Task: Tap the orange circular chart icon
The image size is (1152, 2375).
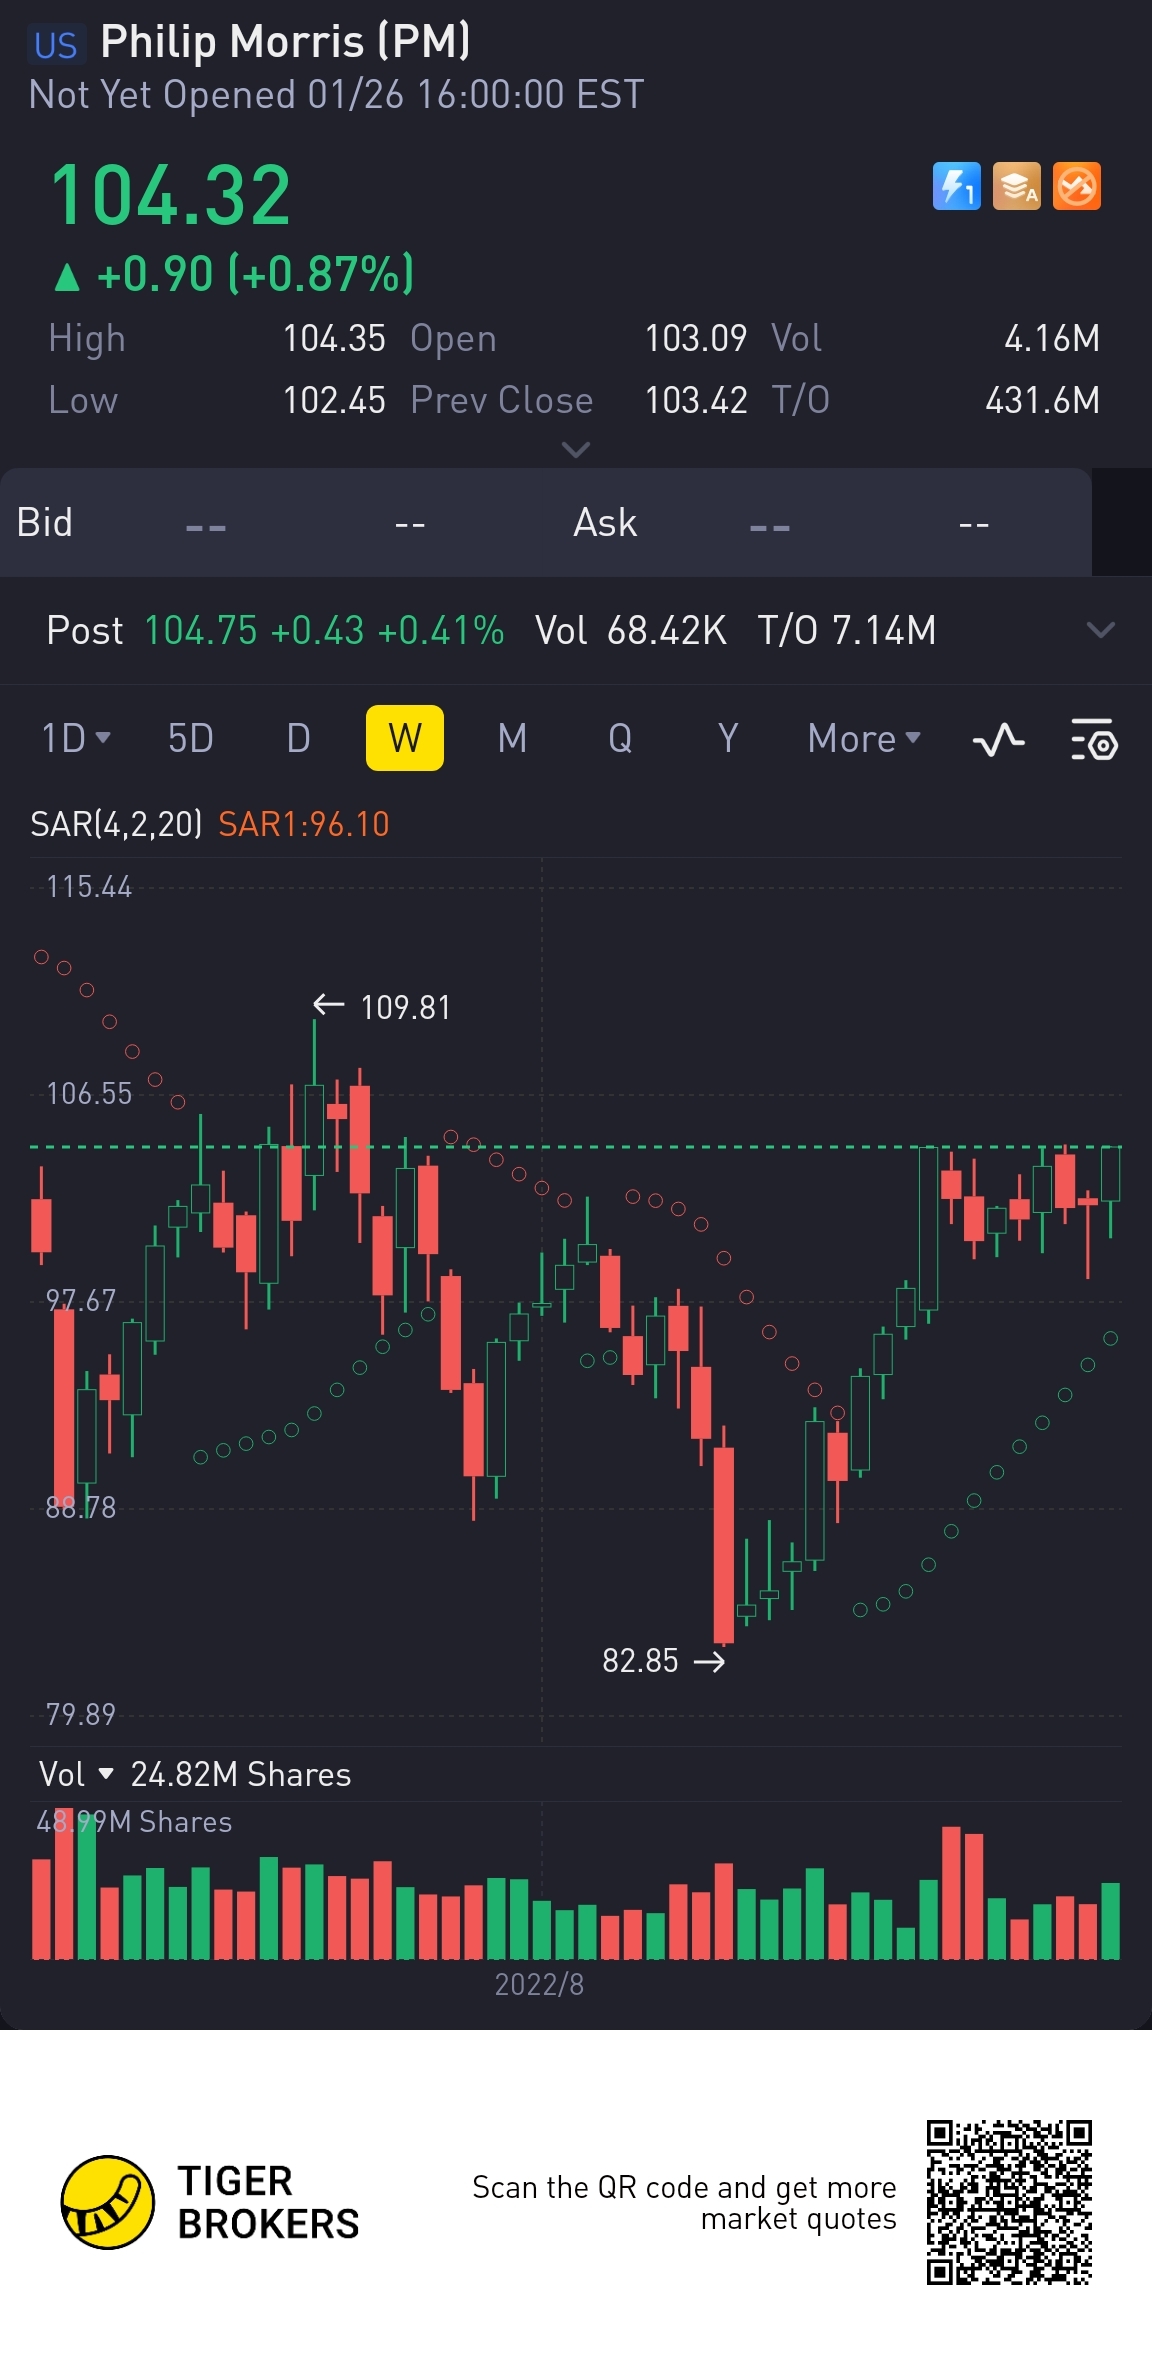Action: [1076, 186]
